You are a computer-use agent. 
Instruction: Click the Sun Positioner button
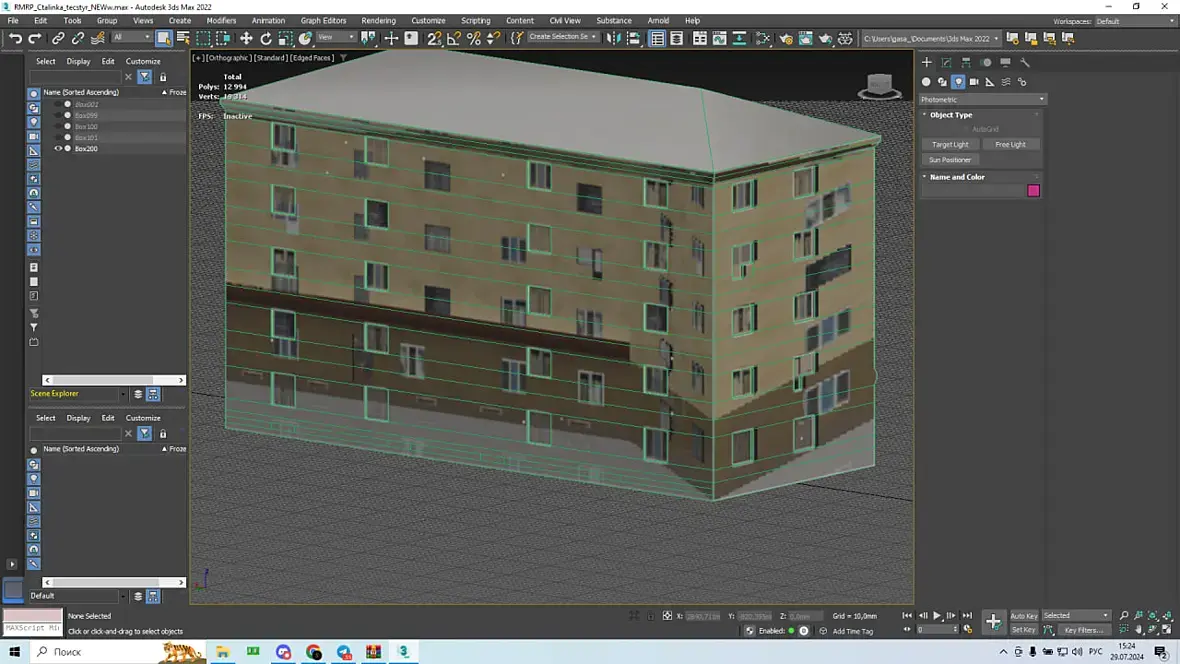coord(950,160)
